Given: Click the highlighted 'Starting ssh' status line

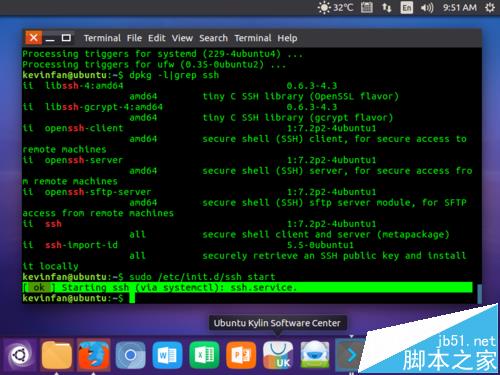Looking at the screenshot, I should coord(247,288).
